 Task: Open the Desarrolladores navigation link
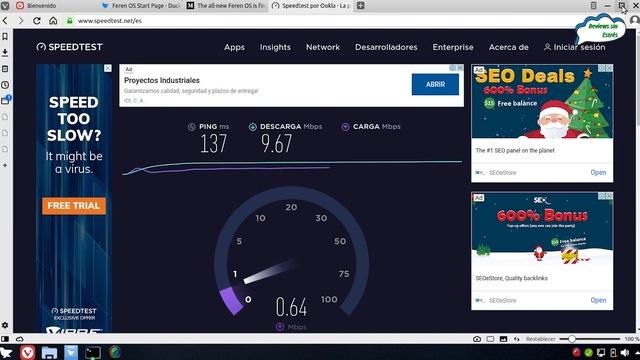click(x=386, y=47)
